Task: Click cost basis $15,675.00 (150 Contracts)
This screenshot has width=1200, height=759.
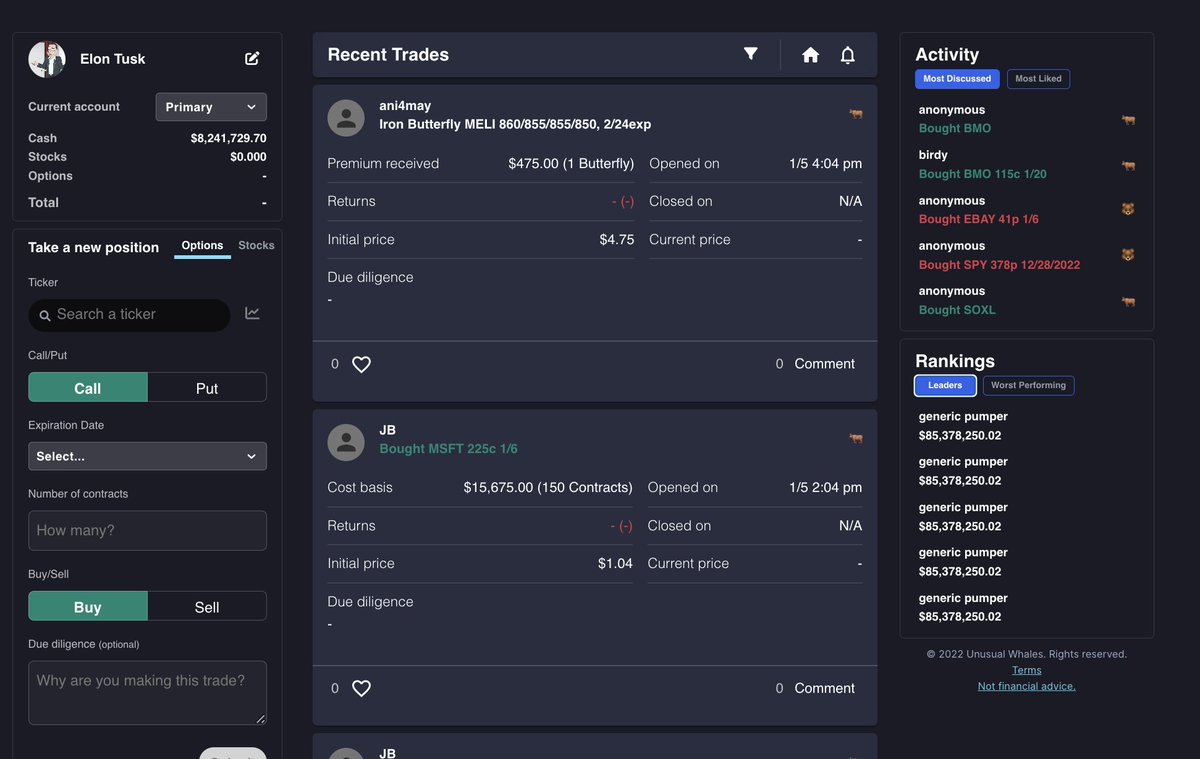Action: click(548, 488)
